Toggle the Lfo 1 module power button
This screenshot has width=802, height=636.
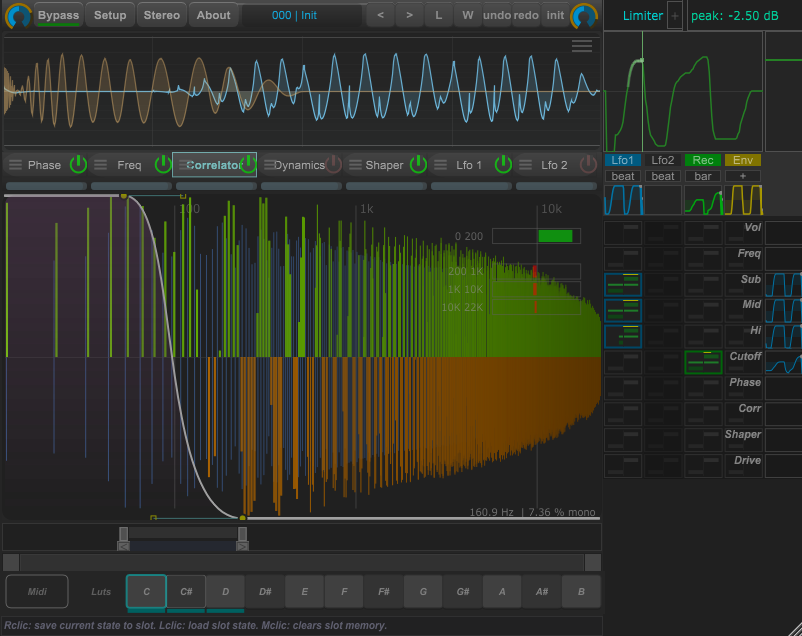503,165
